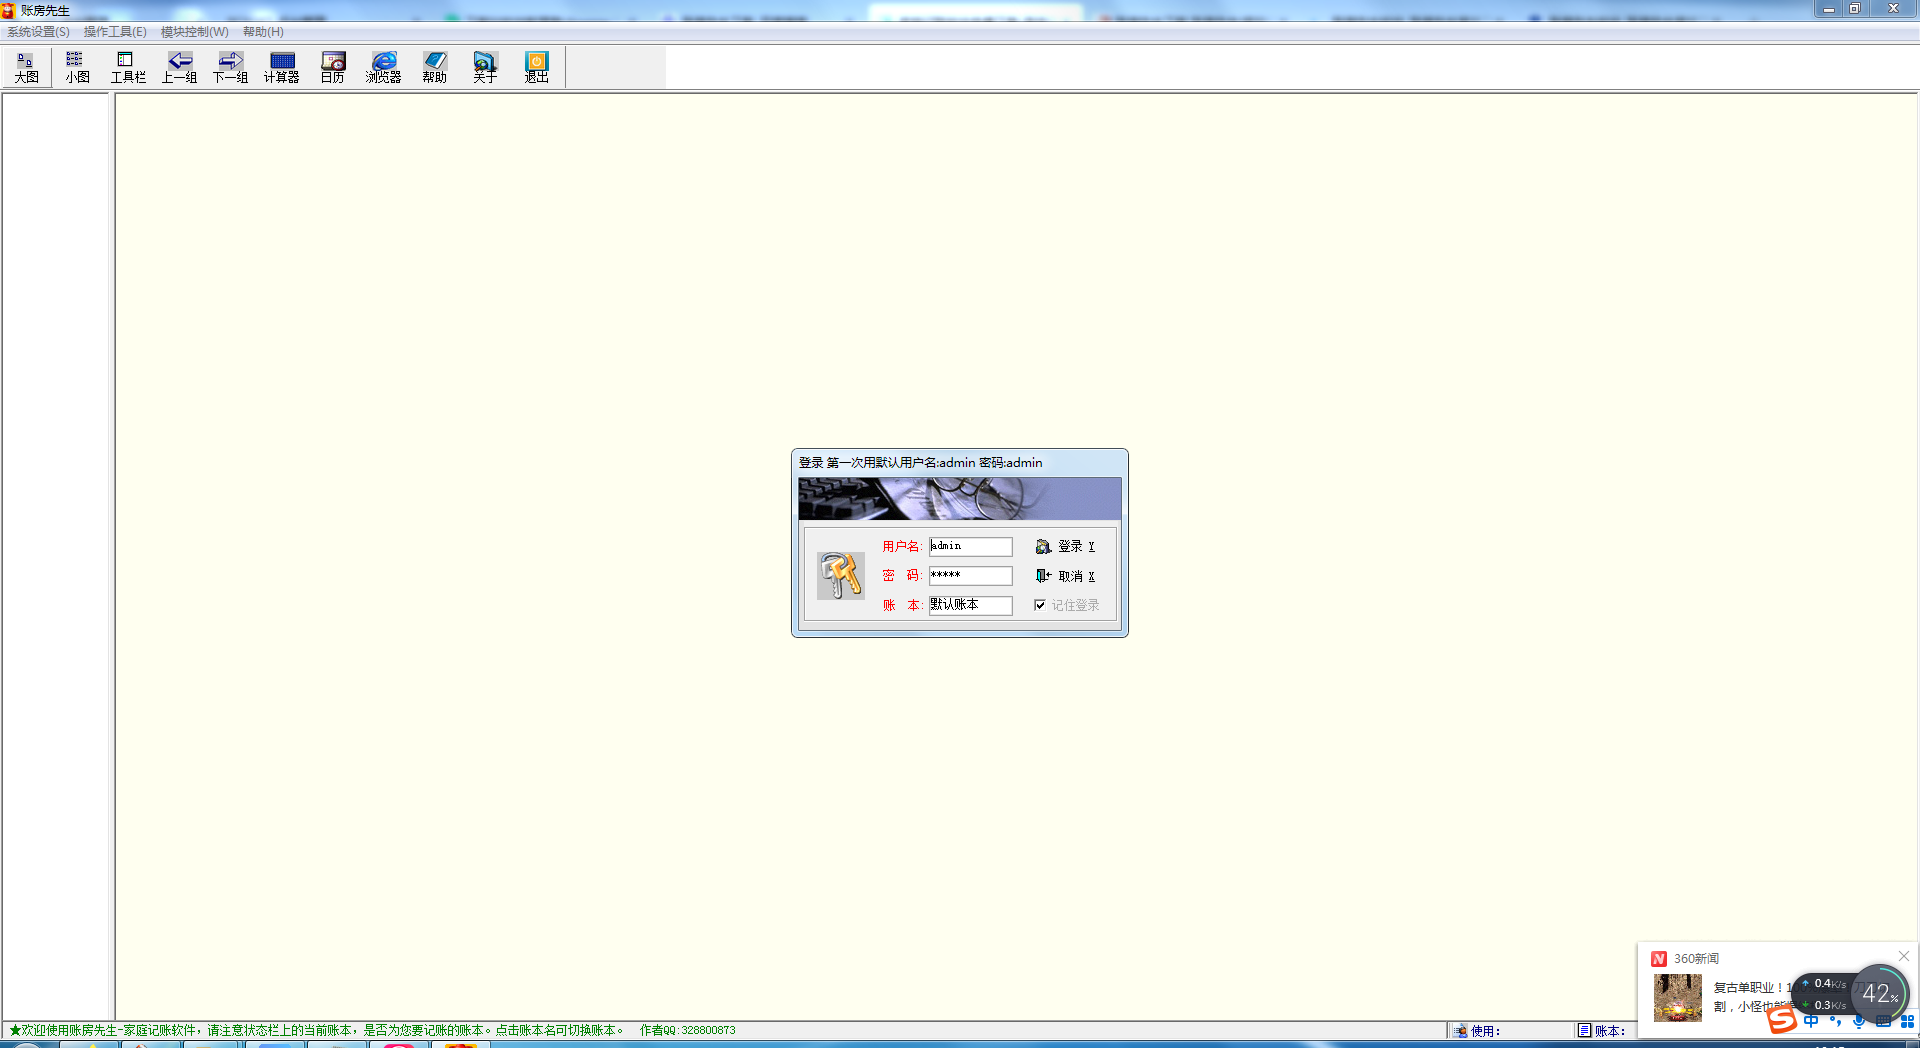Toggle the toolbar button (工具栏)
The width and height of the screenshot is (1920, 1048).
(128, 68)
